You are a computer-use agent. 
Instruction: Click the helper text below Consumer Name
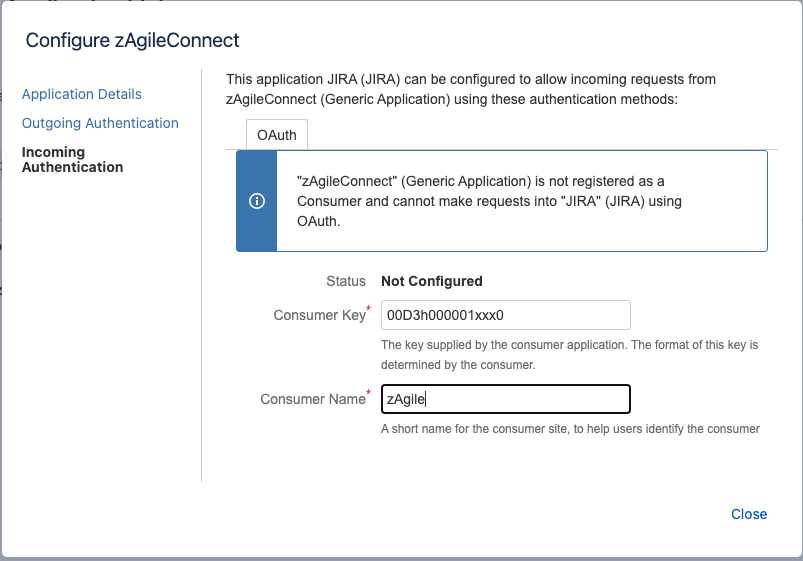coord(570,429)
